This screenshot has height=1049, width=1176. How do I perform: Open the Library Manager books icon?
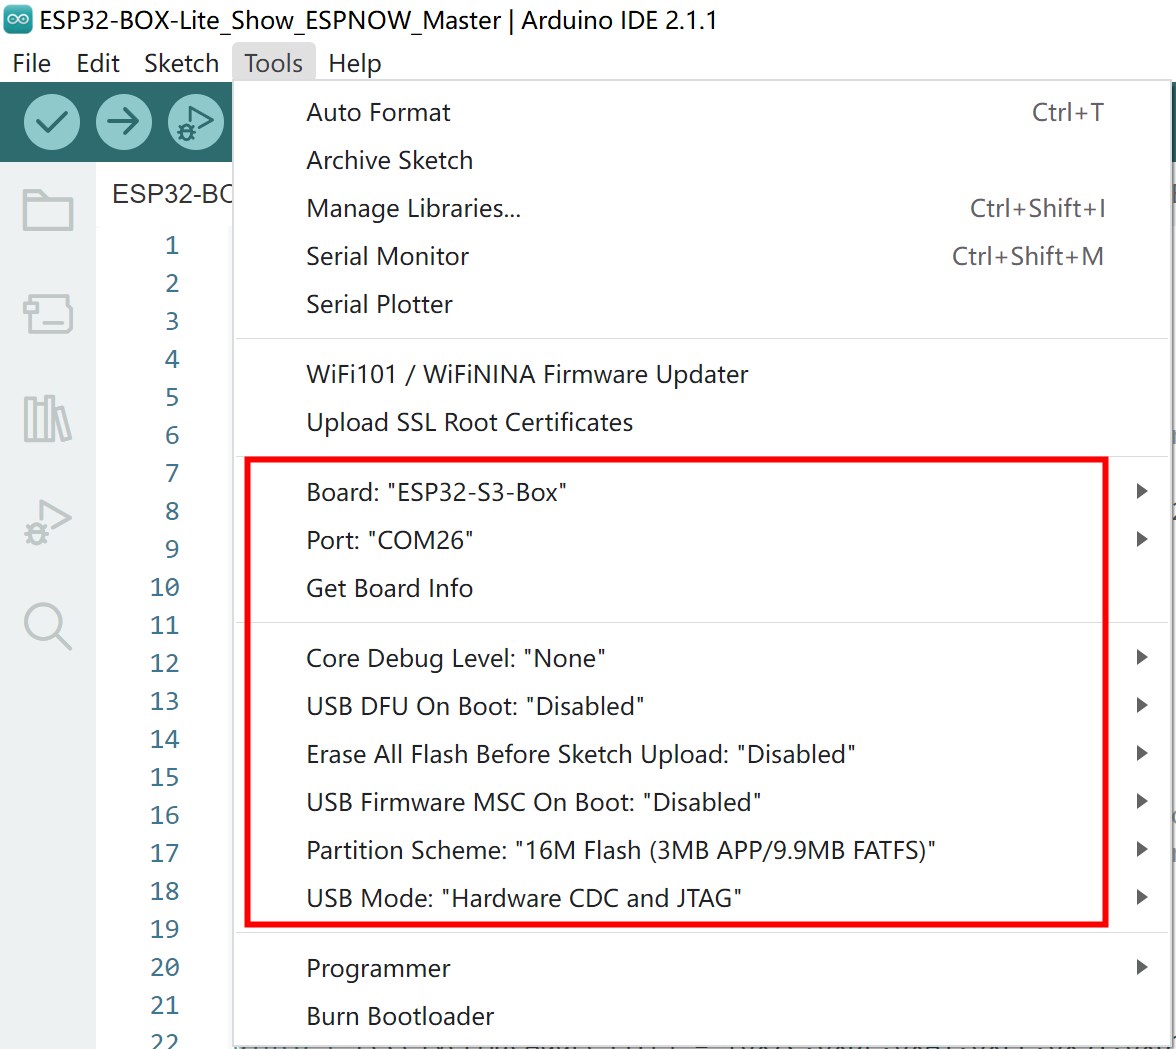pos(48,418)
